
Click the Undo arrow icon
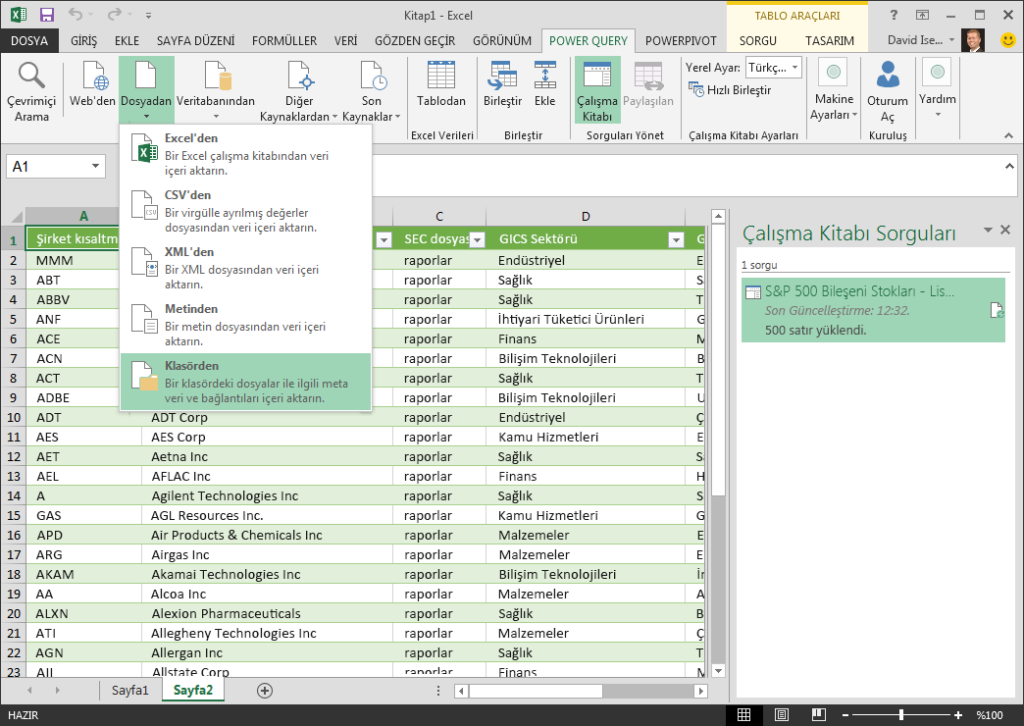76,14
